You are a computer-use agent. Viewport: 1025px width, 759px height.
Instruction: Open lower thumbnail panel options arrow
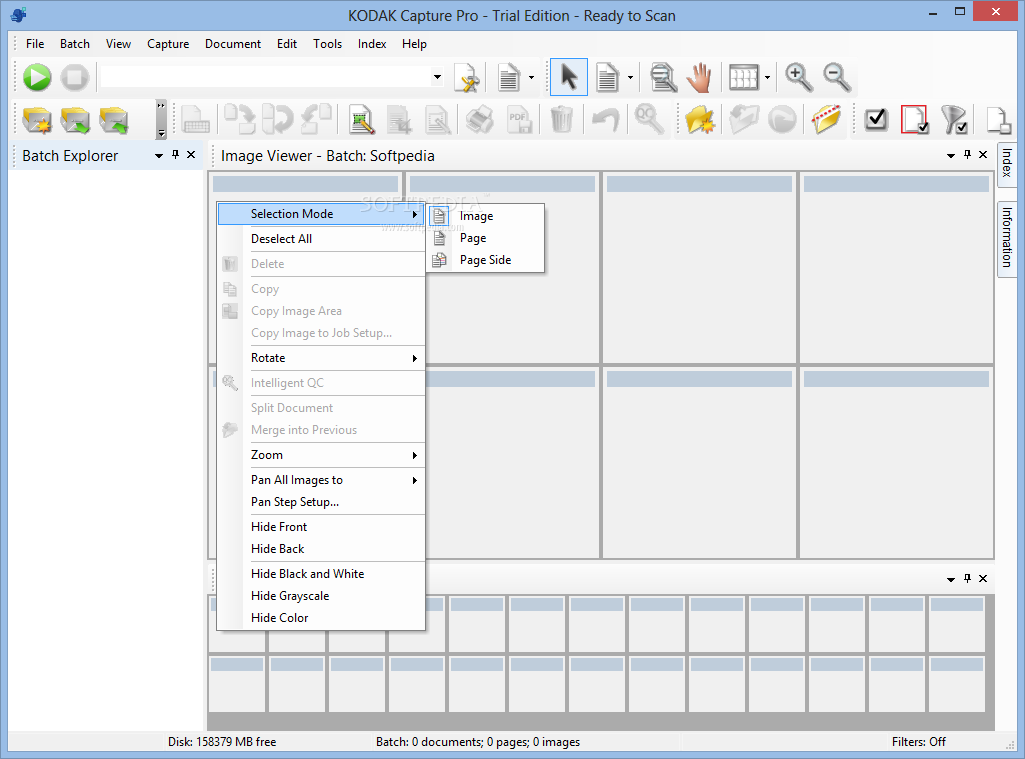tap(951, 579)
